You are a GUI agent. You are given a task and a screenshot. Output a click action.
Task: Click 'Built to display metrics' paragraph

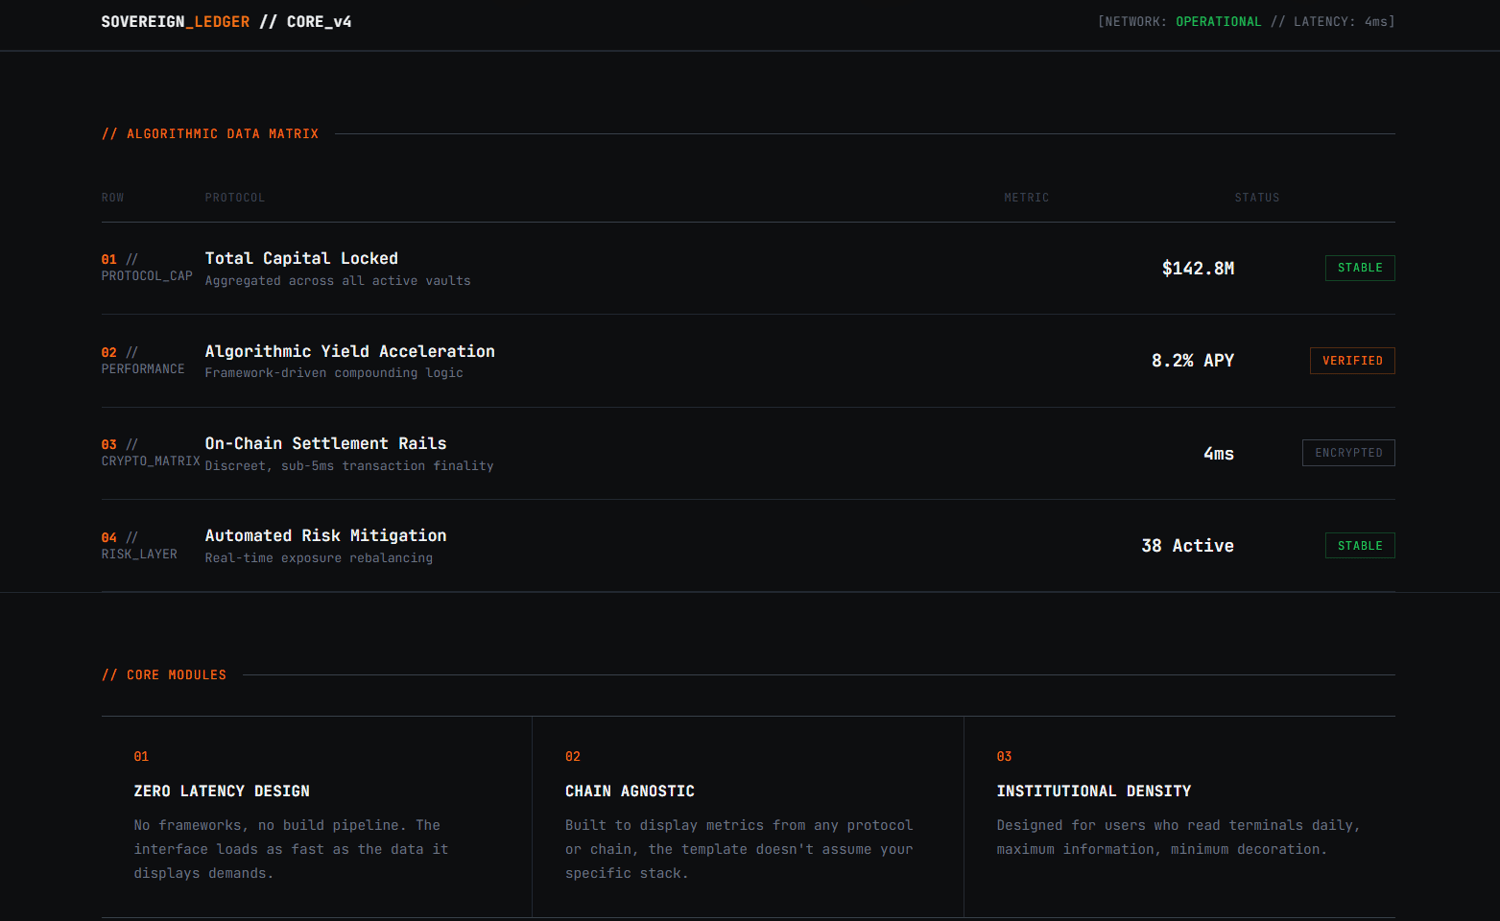(739, 849)
